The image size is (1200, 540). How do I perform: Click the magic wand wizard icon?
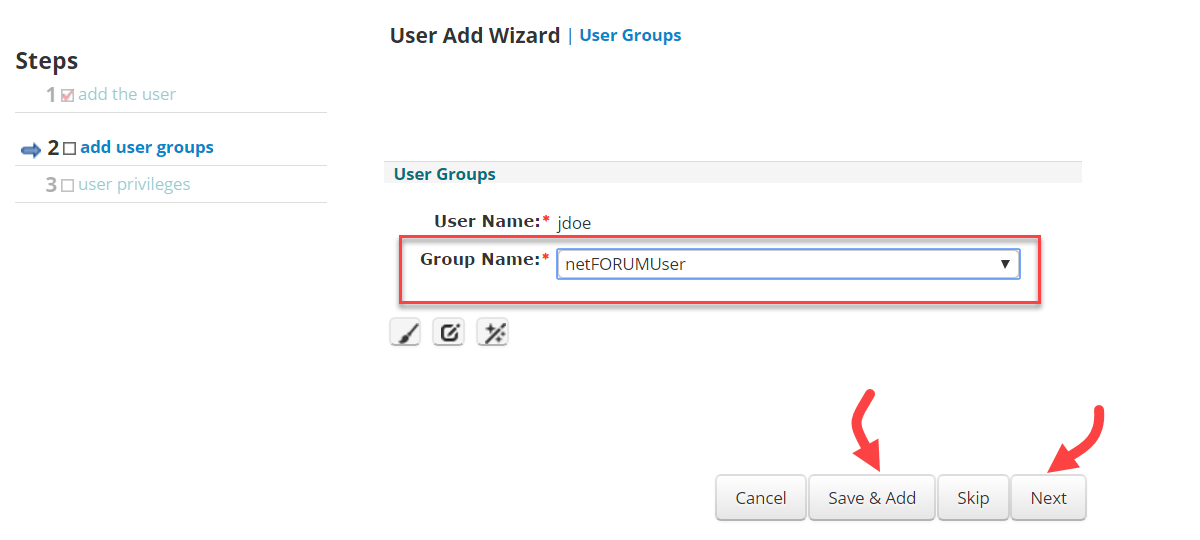pyautogui.click(x=493, y=333)
